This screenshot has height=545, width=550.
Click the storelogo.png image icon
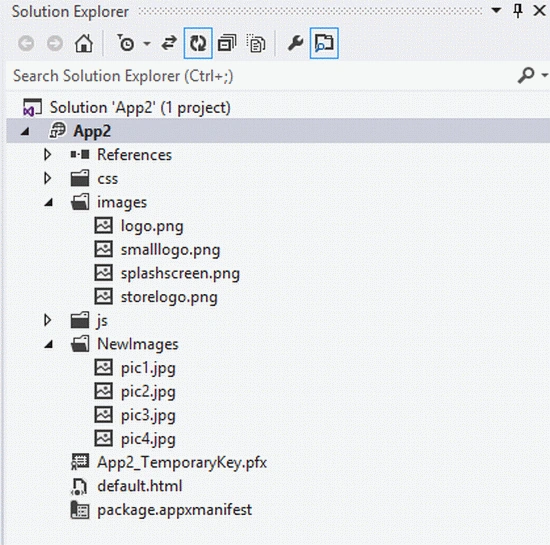click(x=104, y=296)
